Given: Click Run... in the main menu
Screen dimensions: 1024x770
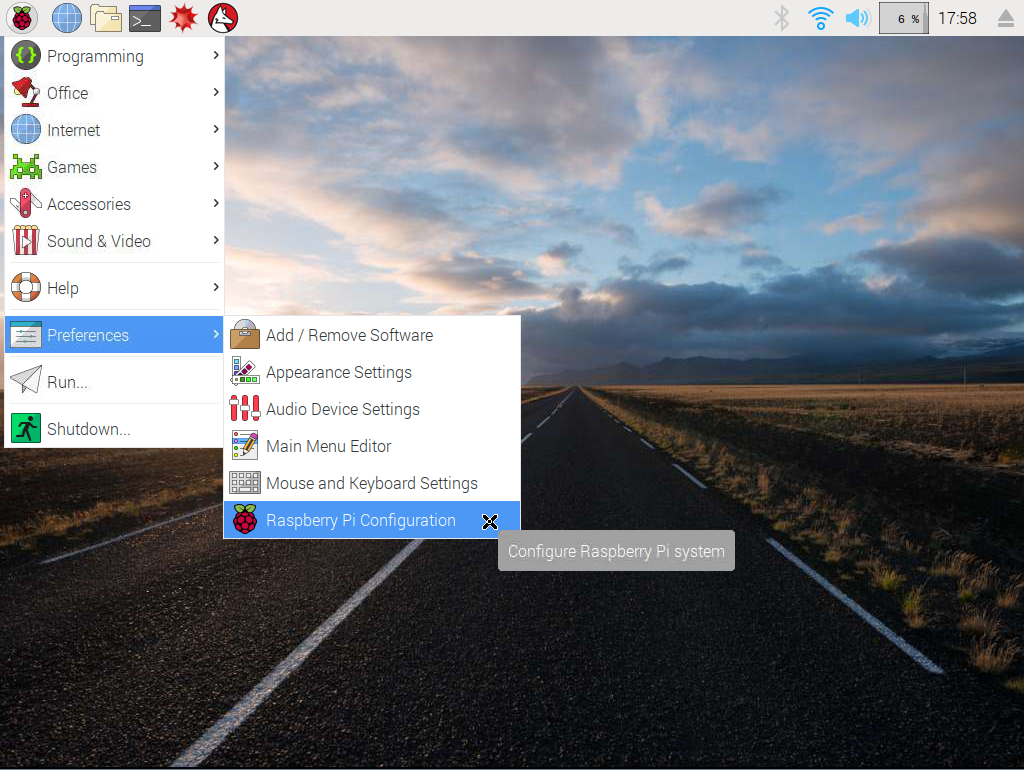Looking at the screenshot, I should (x=67, y=382).
